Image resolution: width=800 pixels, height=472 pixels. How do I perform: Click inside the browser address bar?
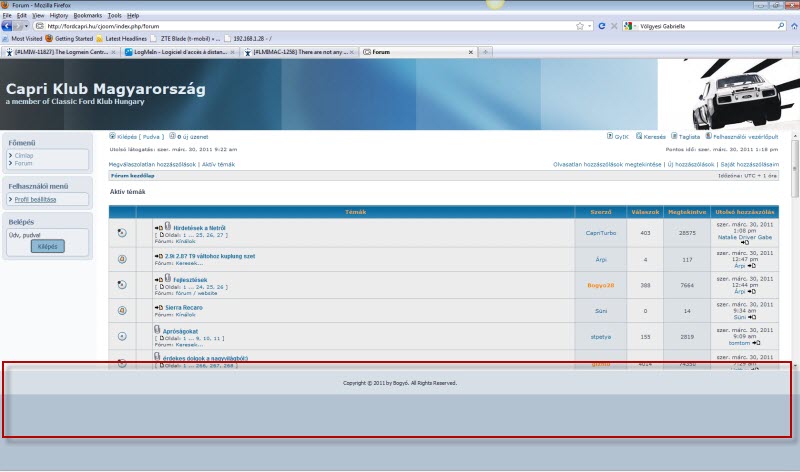point(300,25)
